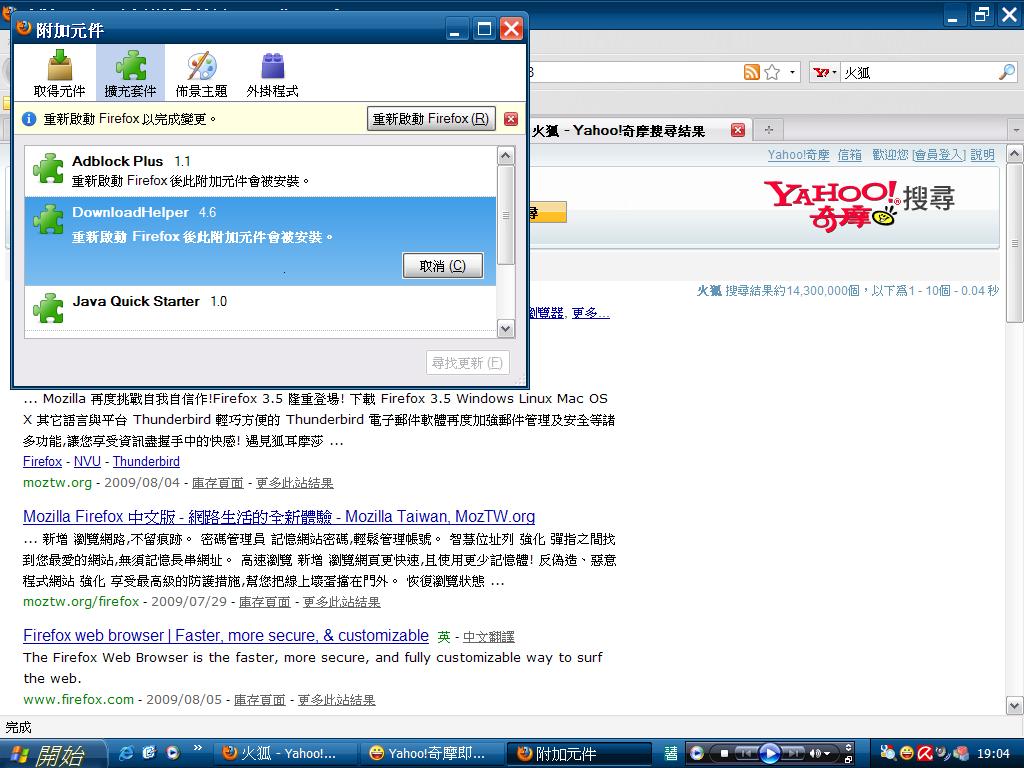Open Yahoo search engine selector dropdown
The image size is (1024, 768).
pyautogui.click(x=825, y=72)
